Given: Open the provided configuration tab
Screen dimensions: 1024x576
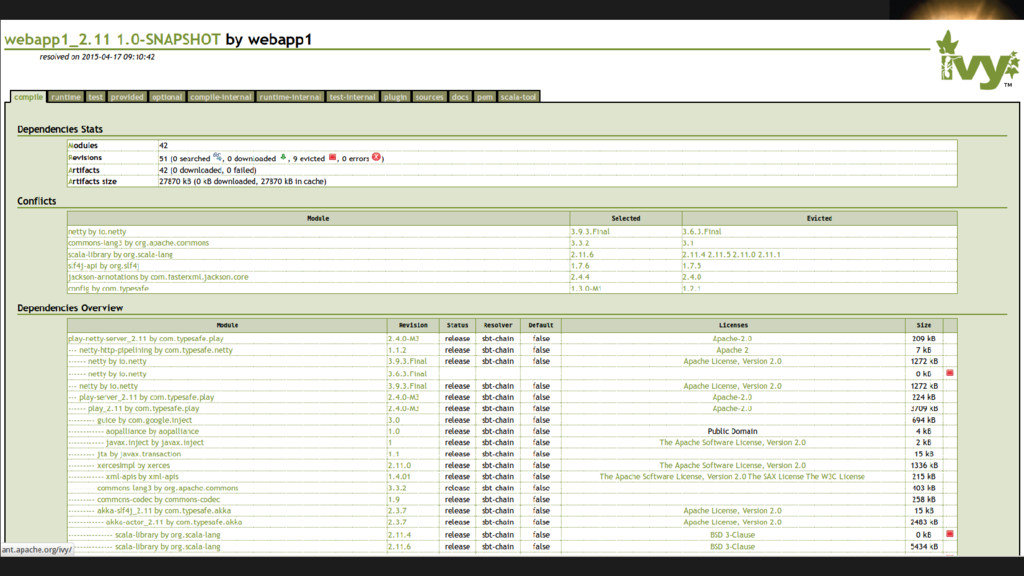Looking at the screenshot, I should [127, 97].
